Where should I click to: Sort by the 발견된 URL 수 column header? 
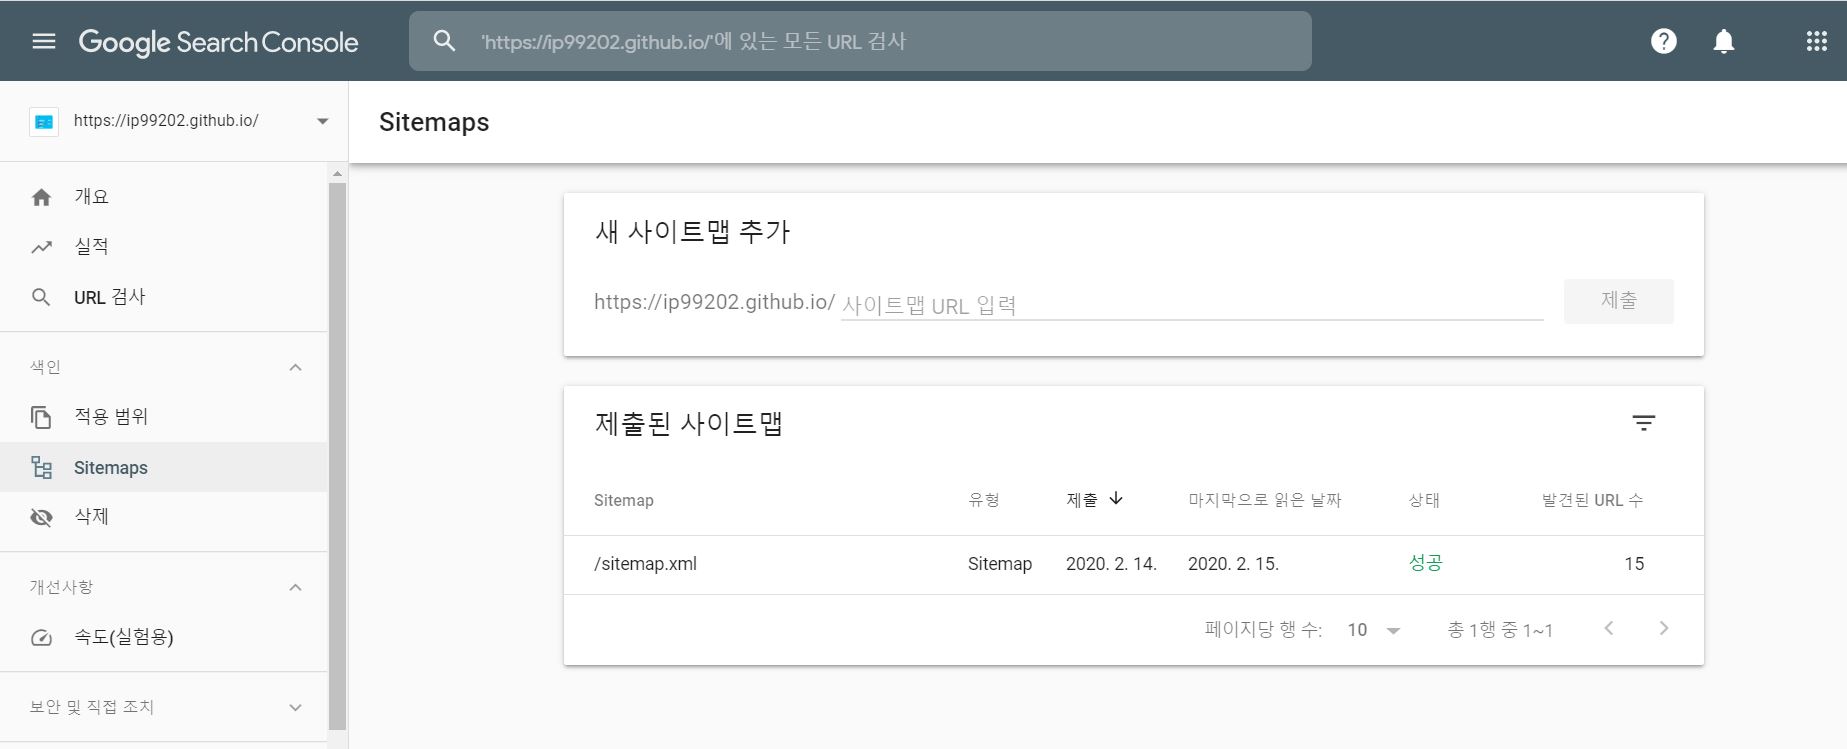pyautogui.click(x=1592, y=500)
